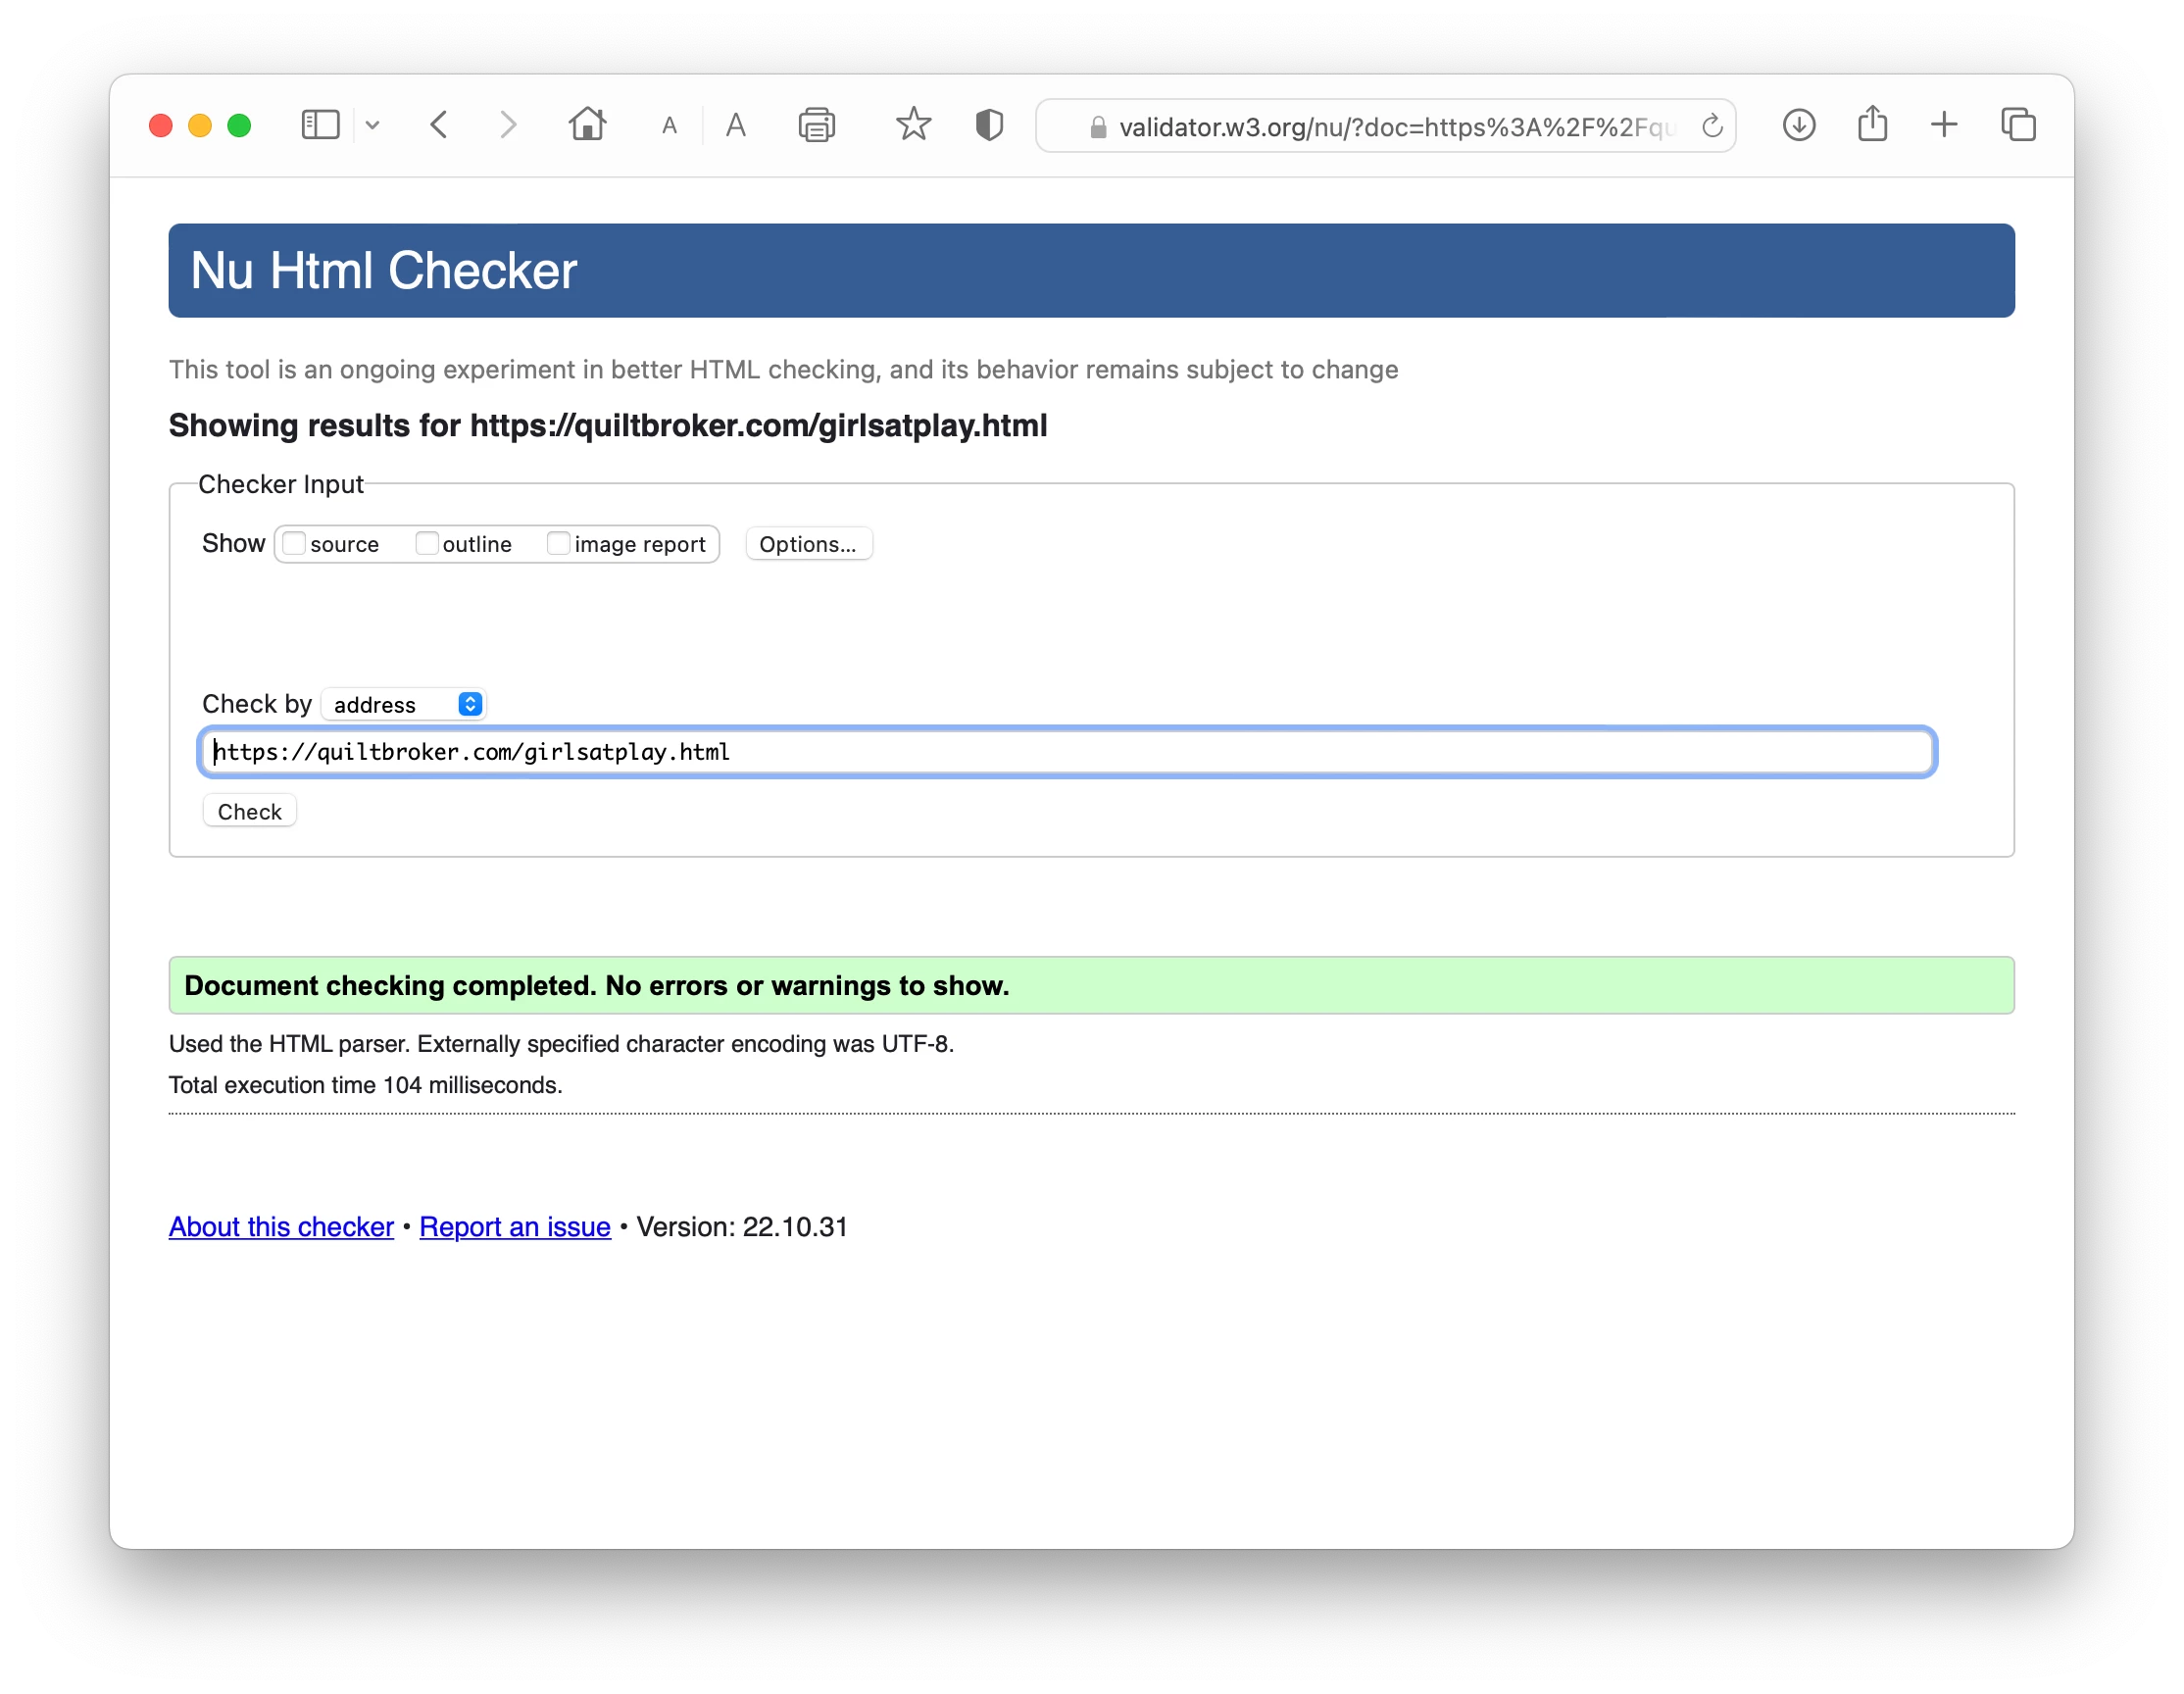2184x1694 pixels.
Task: Expand the Options... button
Action: coord(807,544)
